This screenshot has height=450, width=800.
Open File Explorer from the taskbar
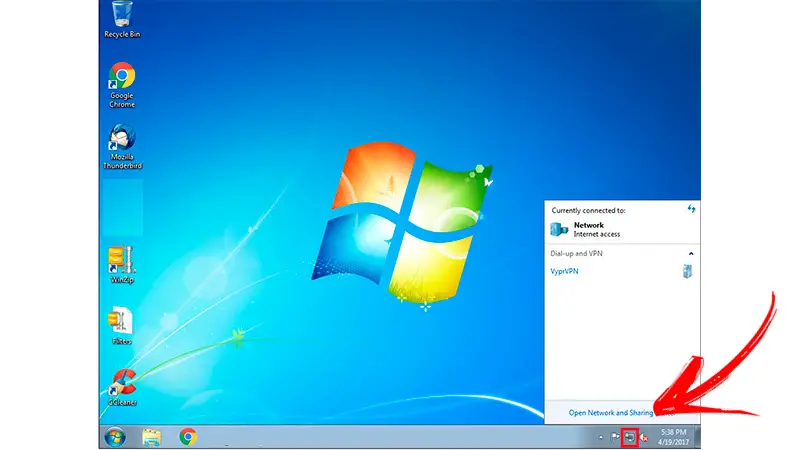pos(152,437)
